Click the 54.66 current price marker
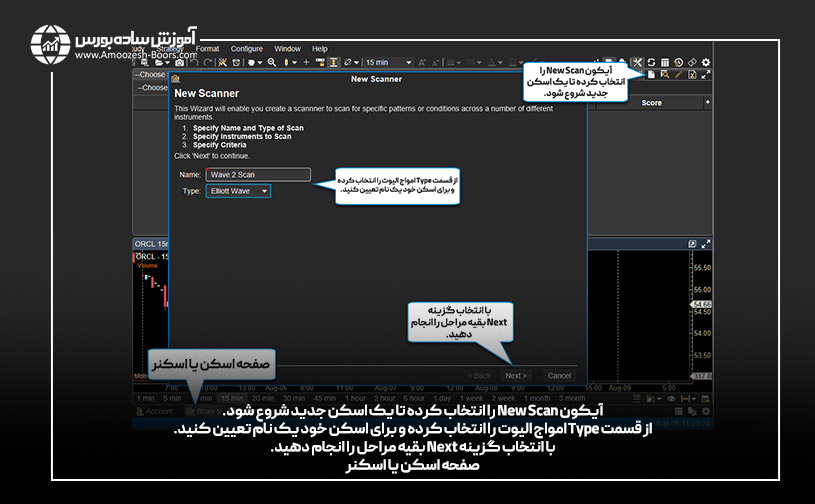Screen dimensions: 815x504 (702, 304)
